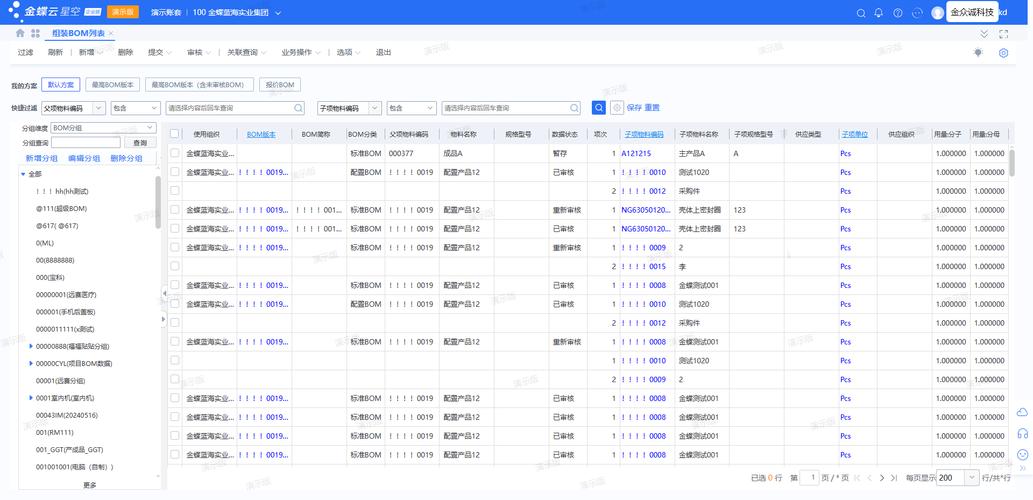
Task: Select the 报价BOM scheme button
Action: coord(280,85)
